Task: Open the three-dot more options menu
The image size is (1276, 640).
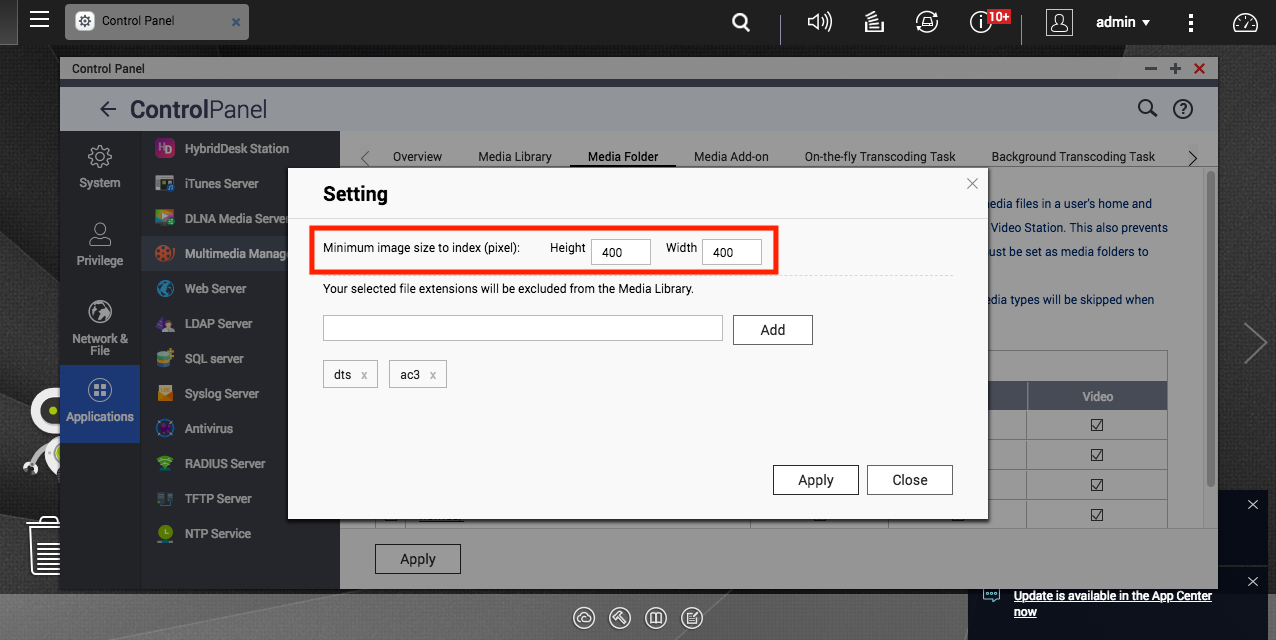Action: pyautogui.click(x=1190, y=22)
